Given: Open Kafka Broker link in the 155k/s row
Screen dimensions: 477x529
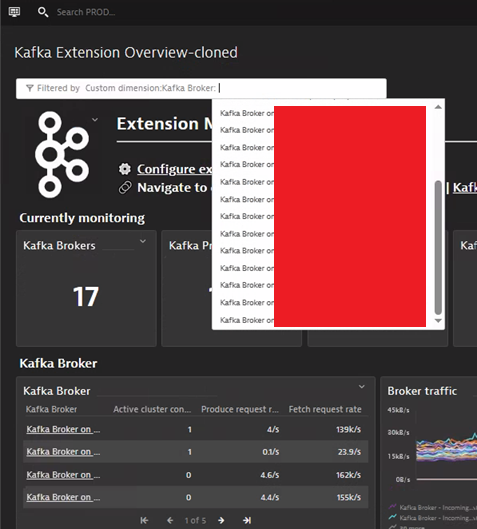Looking at the screenshot, I should click(x=63, y=497).
